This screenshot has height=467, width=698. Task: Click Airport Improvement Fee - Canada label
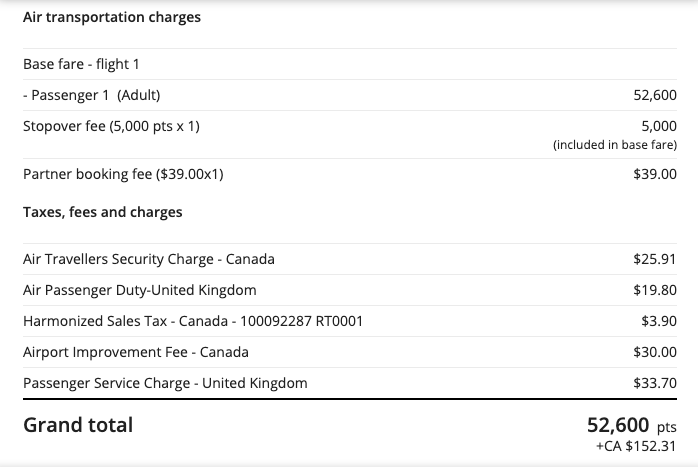135,352
